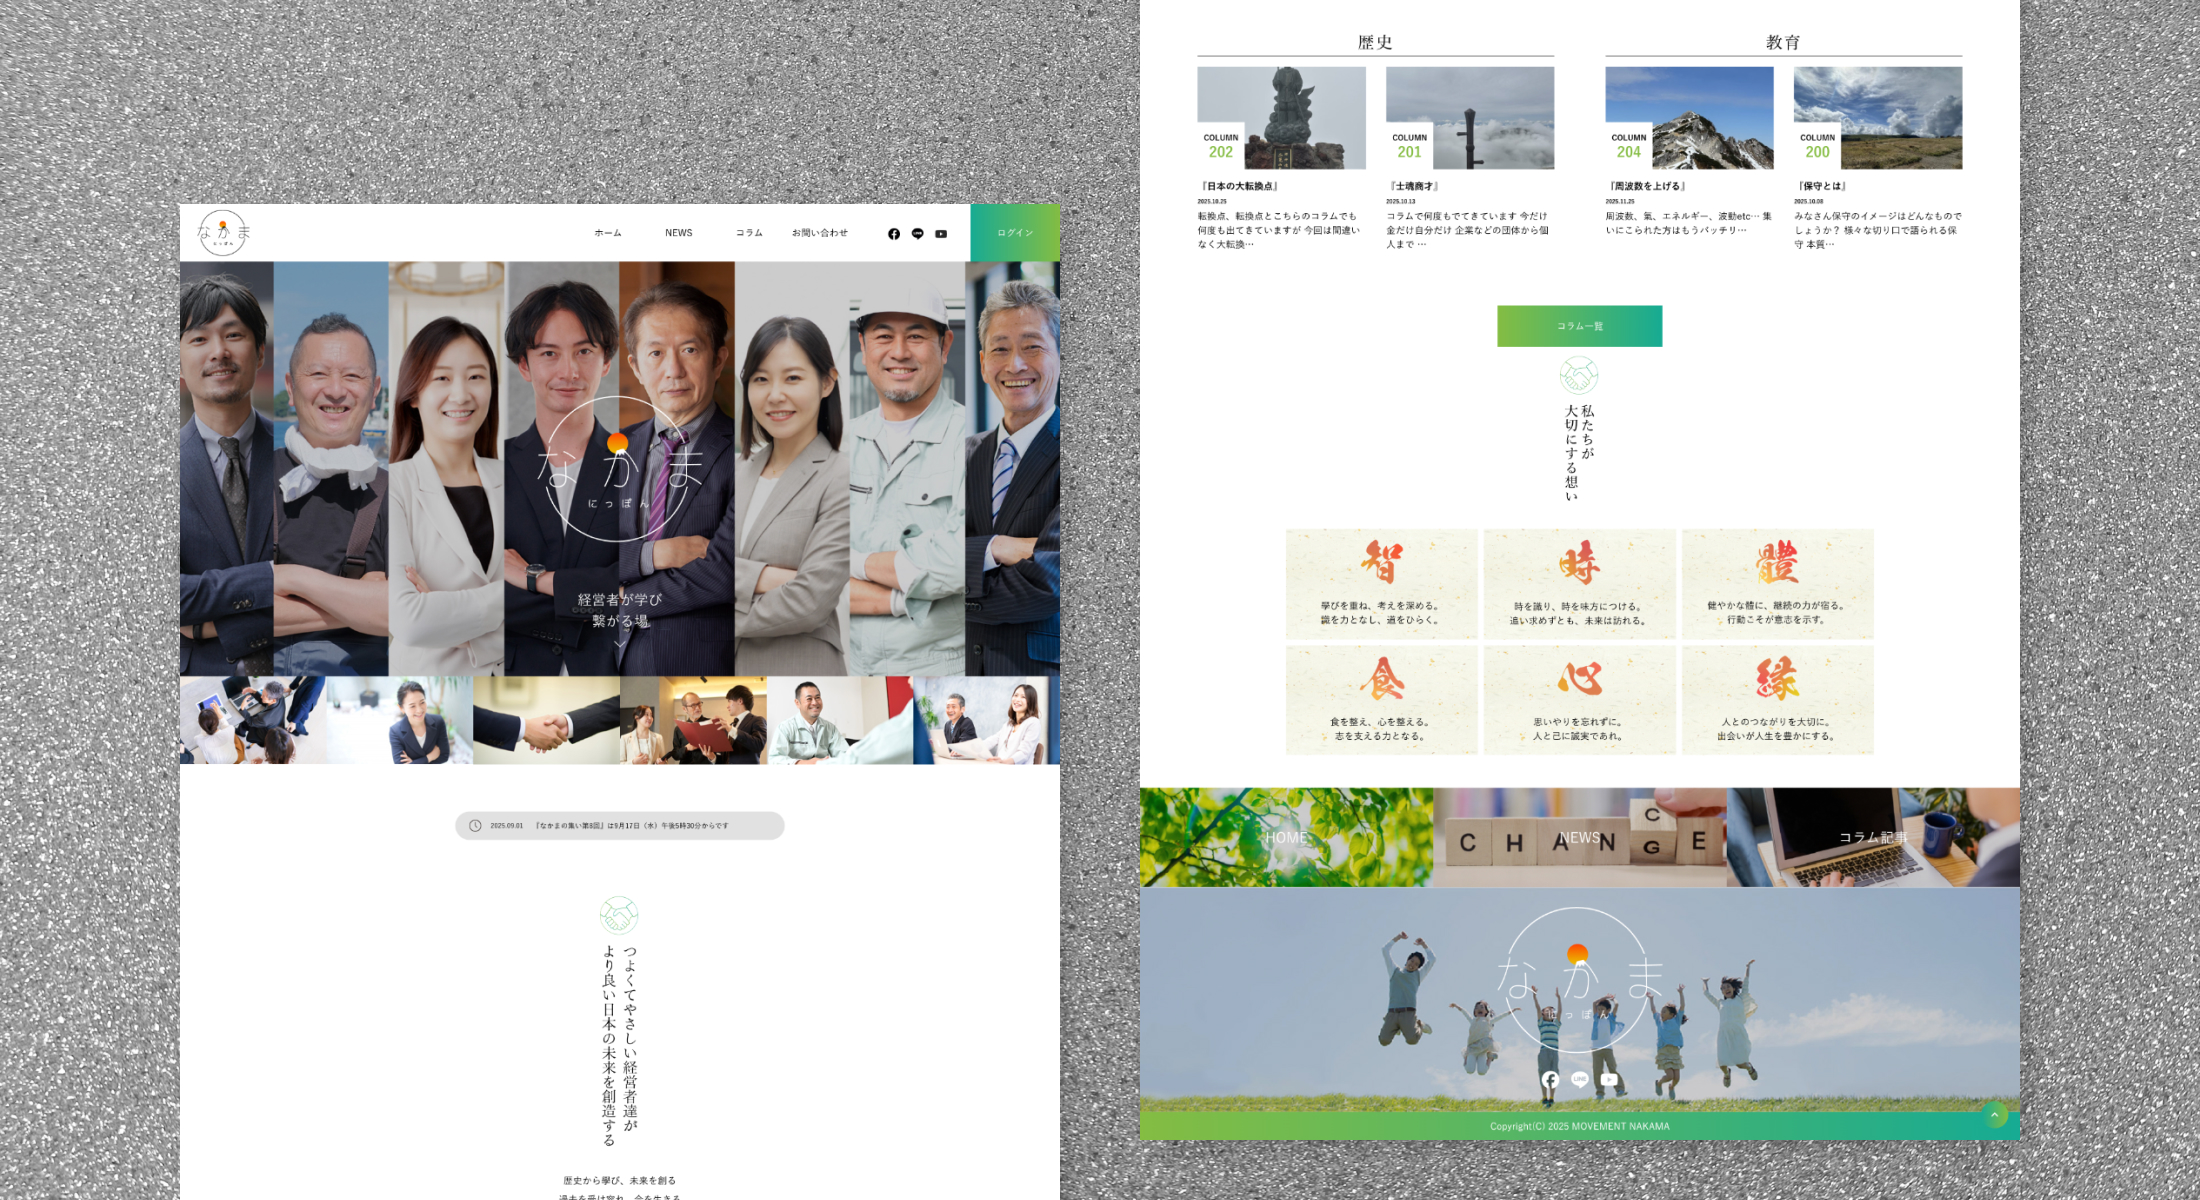Click the YouTube icon in the footer

(1608, 1078)
